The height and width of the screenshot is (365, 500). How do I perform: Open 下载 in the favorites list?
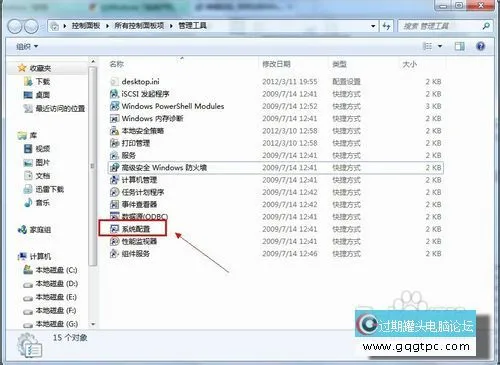point(43,82)
